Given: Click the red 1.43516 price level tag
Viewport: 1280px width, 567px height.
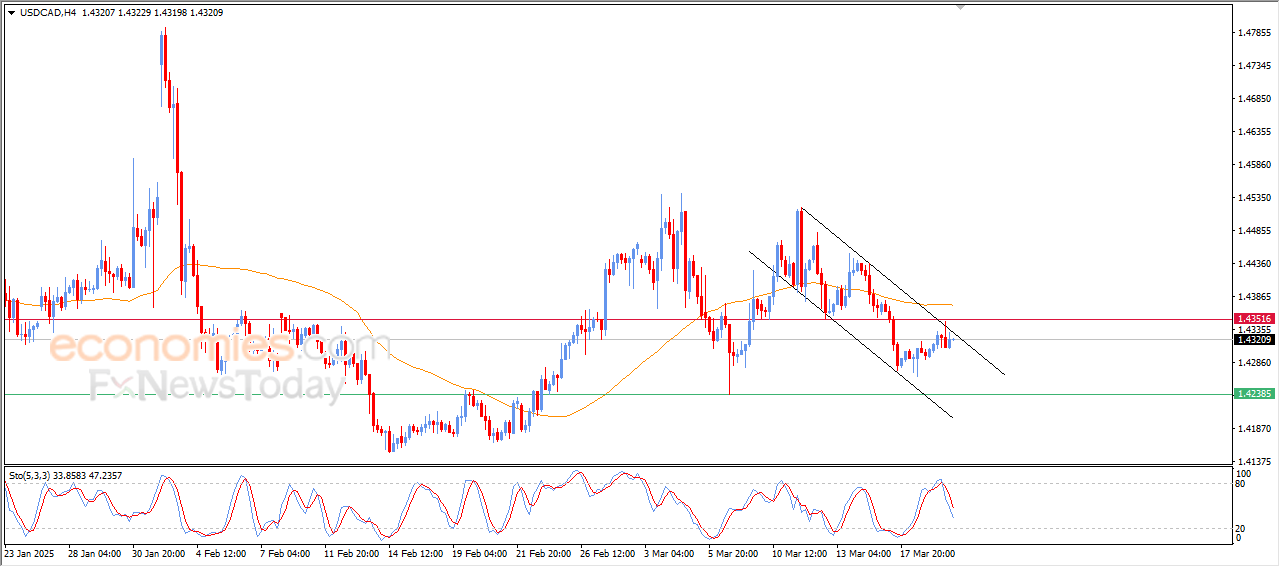Looking at the screenshot, I should [x=1254, y=319].
